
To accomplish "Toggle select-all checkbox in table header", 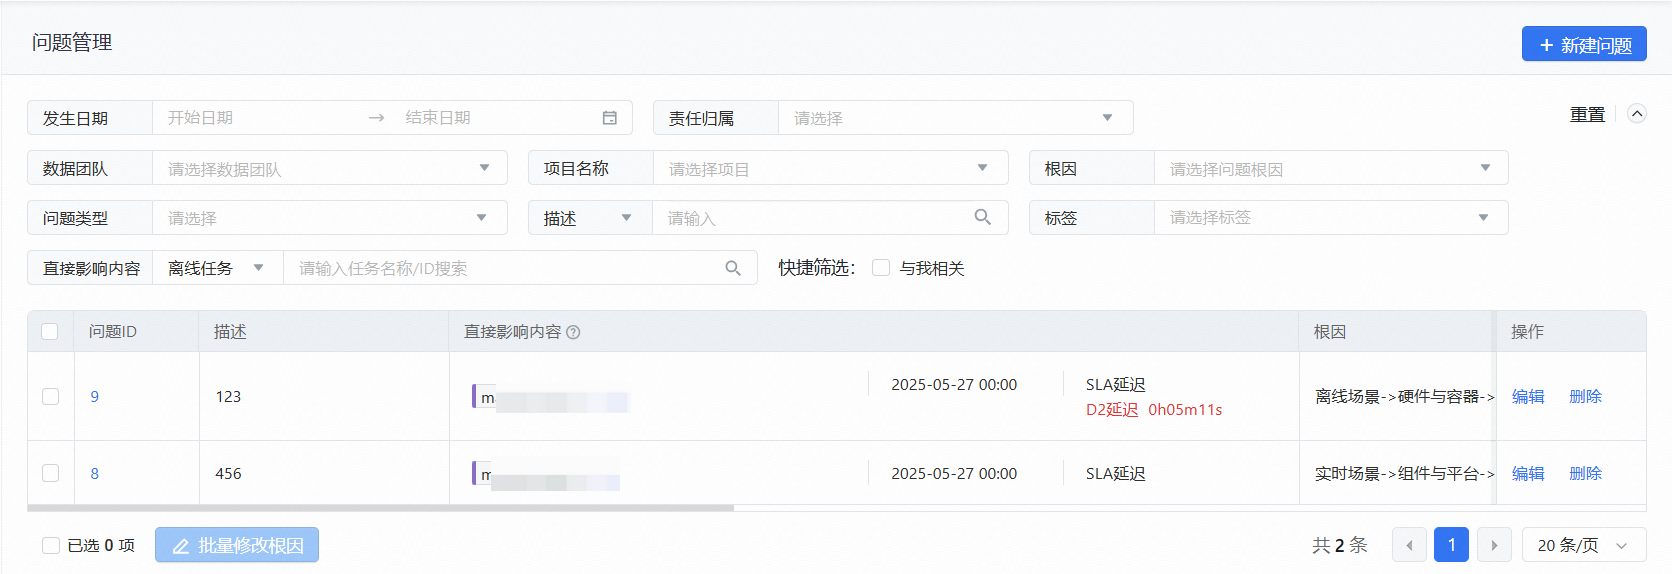I will 50,331.
